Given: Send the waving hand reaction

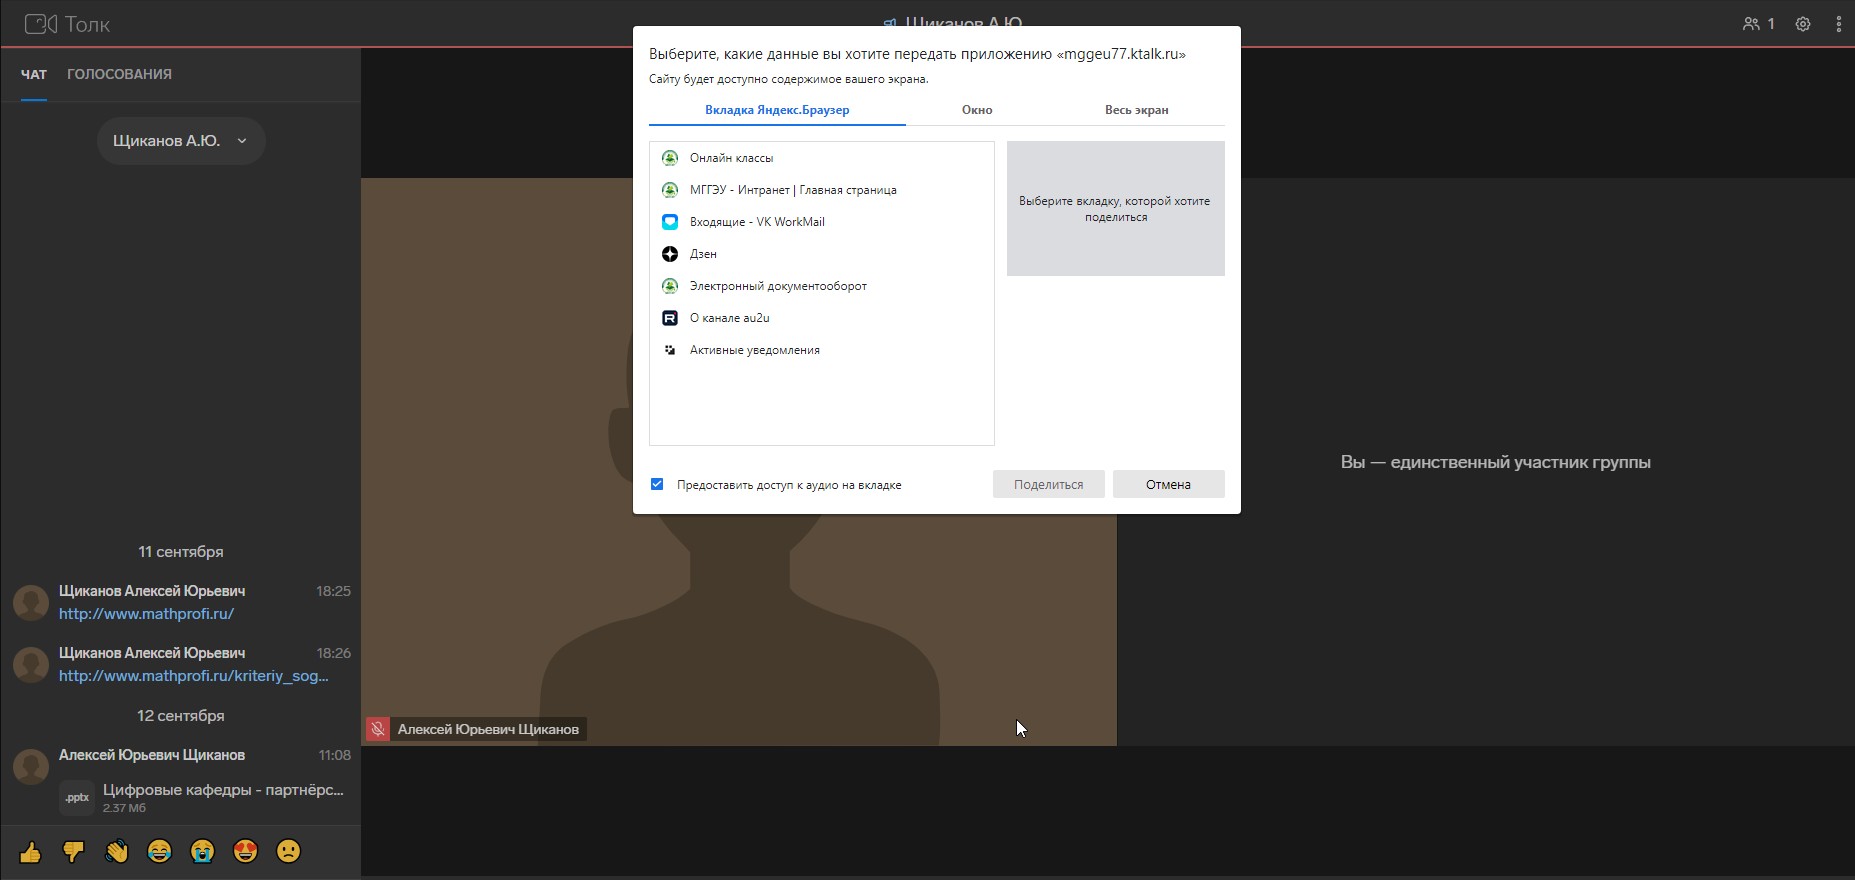Looking at the screenshot, I should (x=116, y=852).
